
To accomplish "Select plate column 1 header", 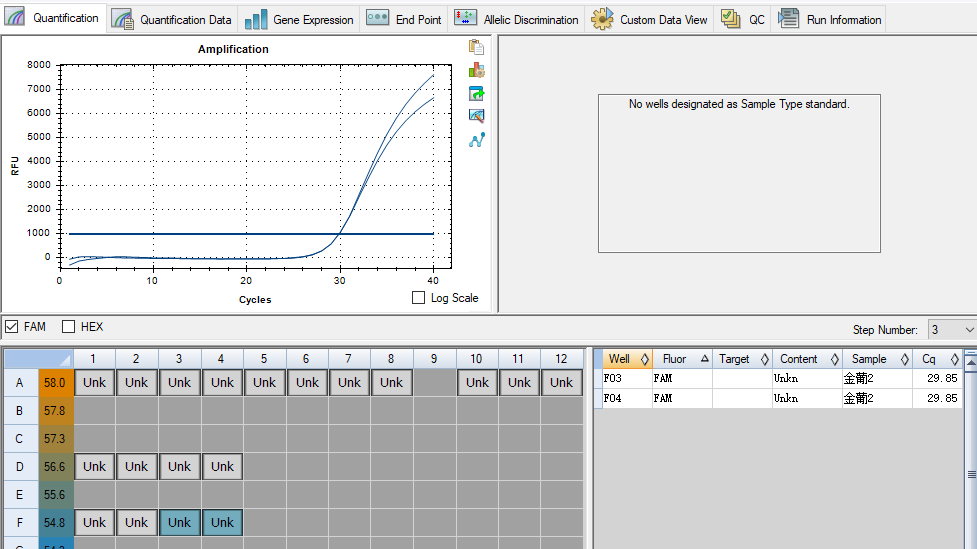I will click(x=94, y=359).
